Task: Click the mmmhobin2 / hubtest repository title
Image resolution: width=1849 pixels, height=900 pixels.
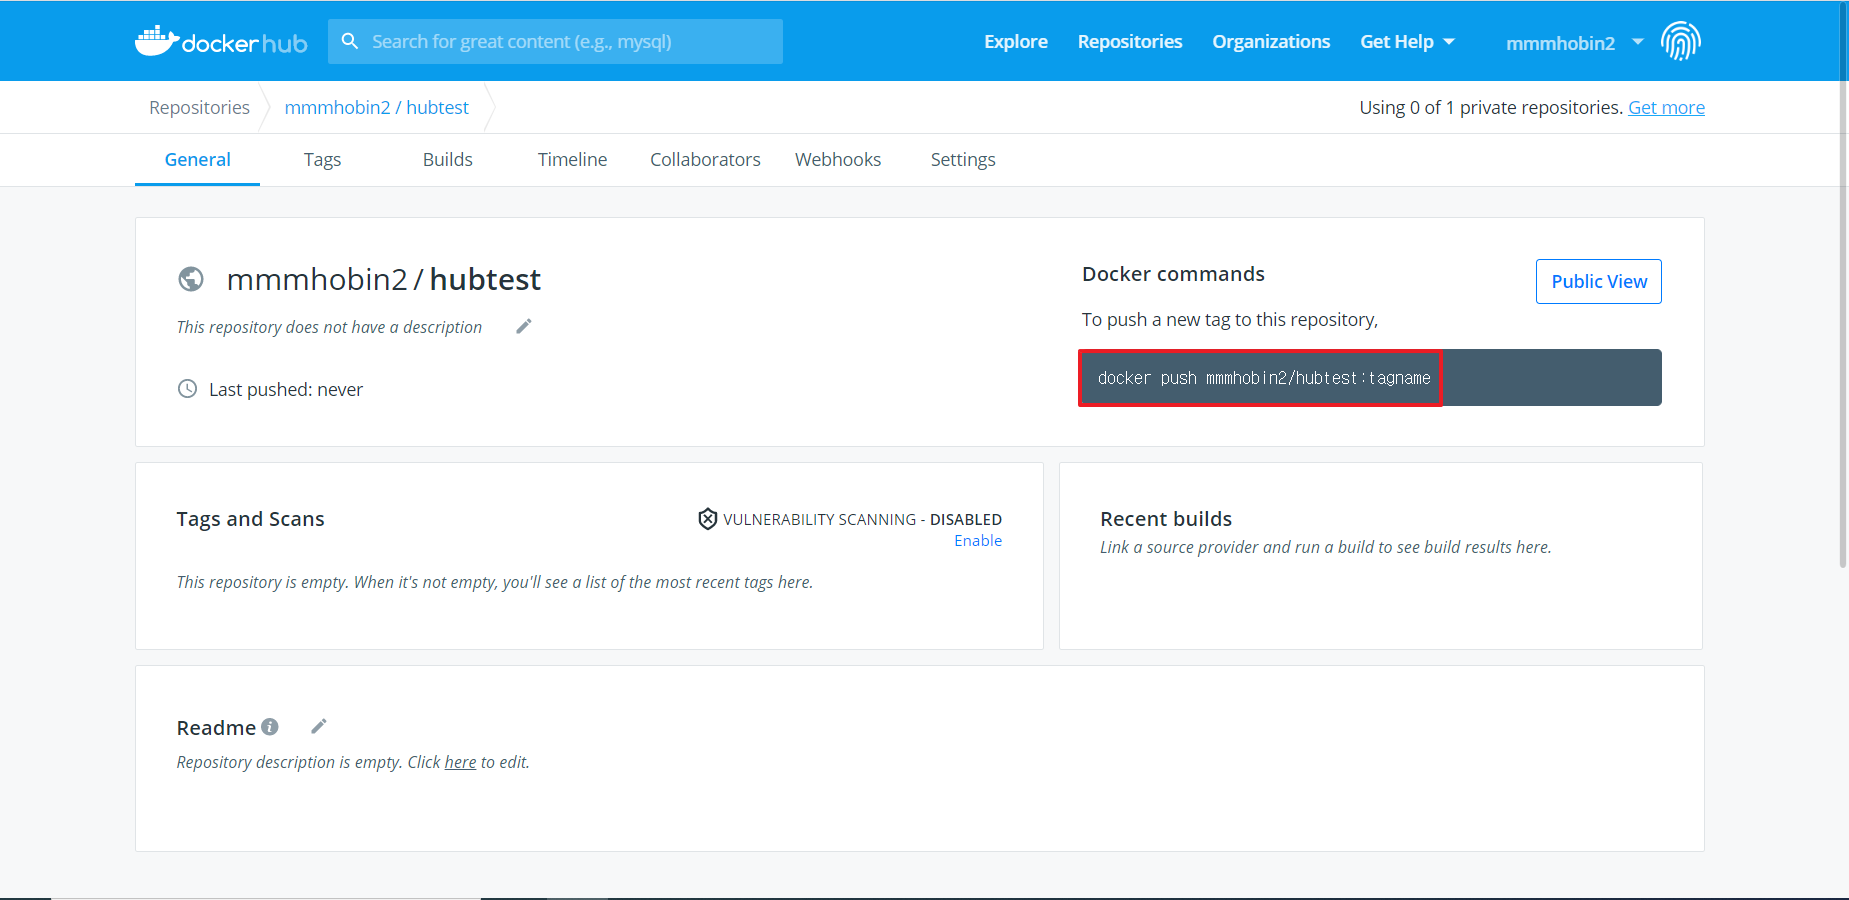Action: pyautogui.click(x=384, y=279)
